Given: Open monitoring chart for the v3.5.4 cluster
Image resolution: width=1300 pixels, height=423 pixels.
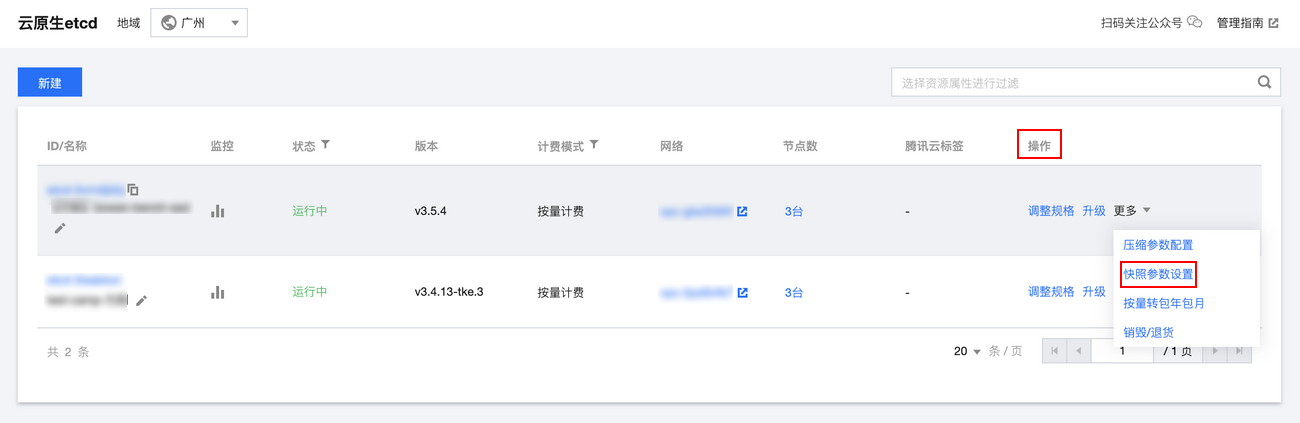Looking at the screenshot, I should (217, 211).
